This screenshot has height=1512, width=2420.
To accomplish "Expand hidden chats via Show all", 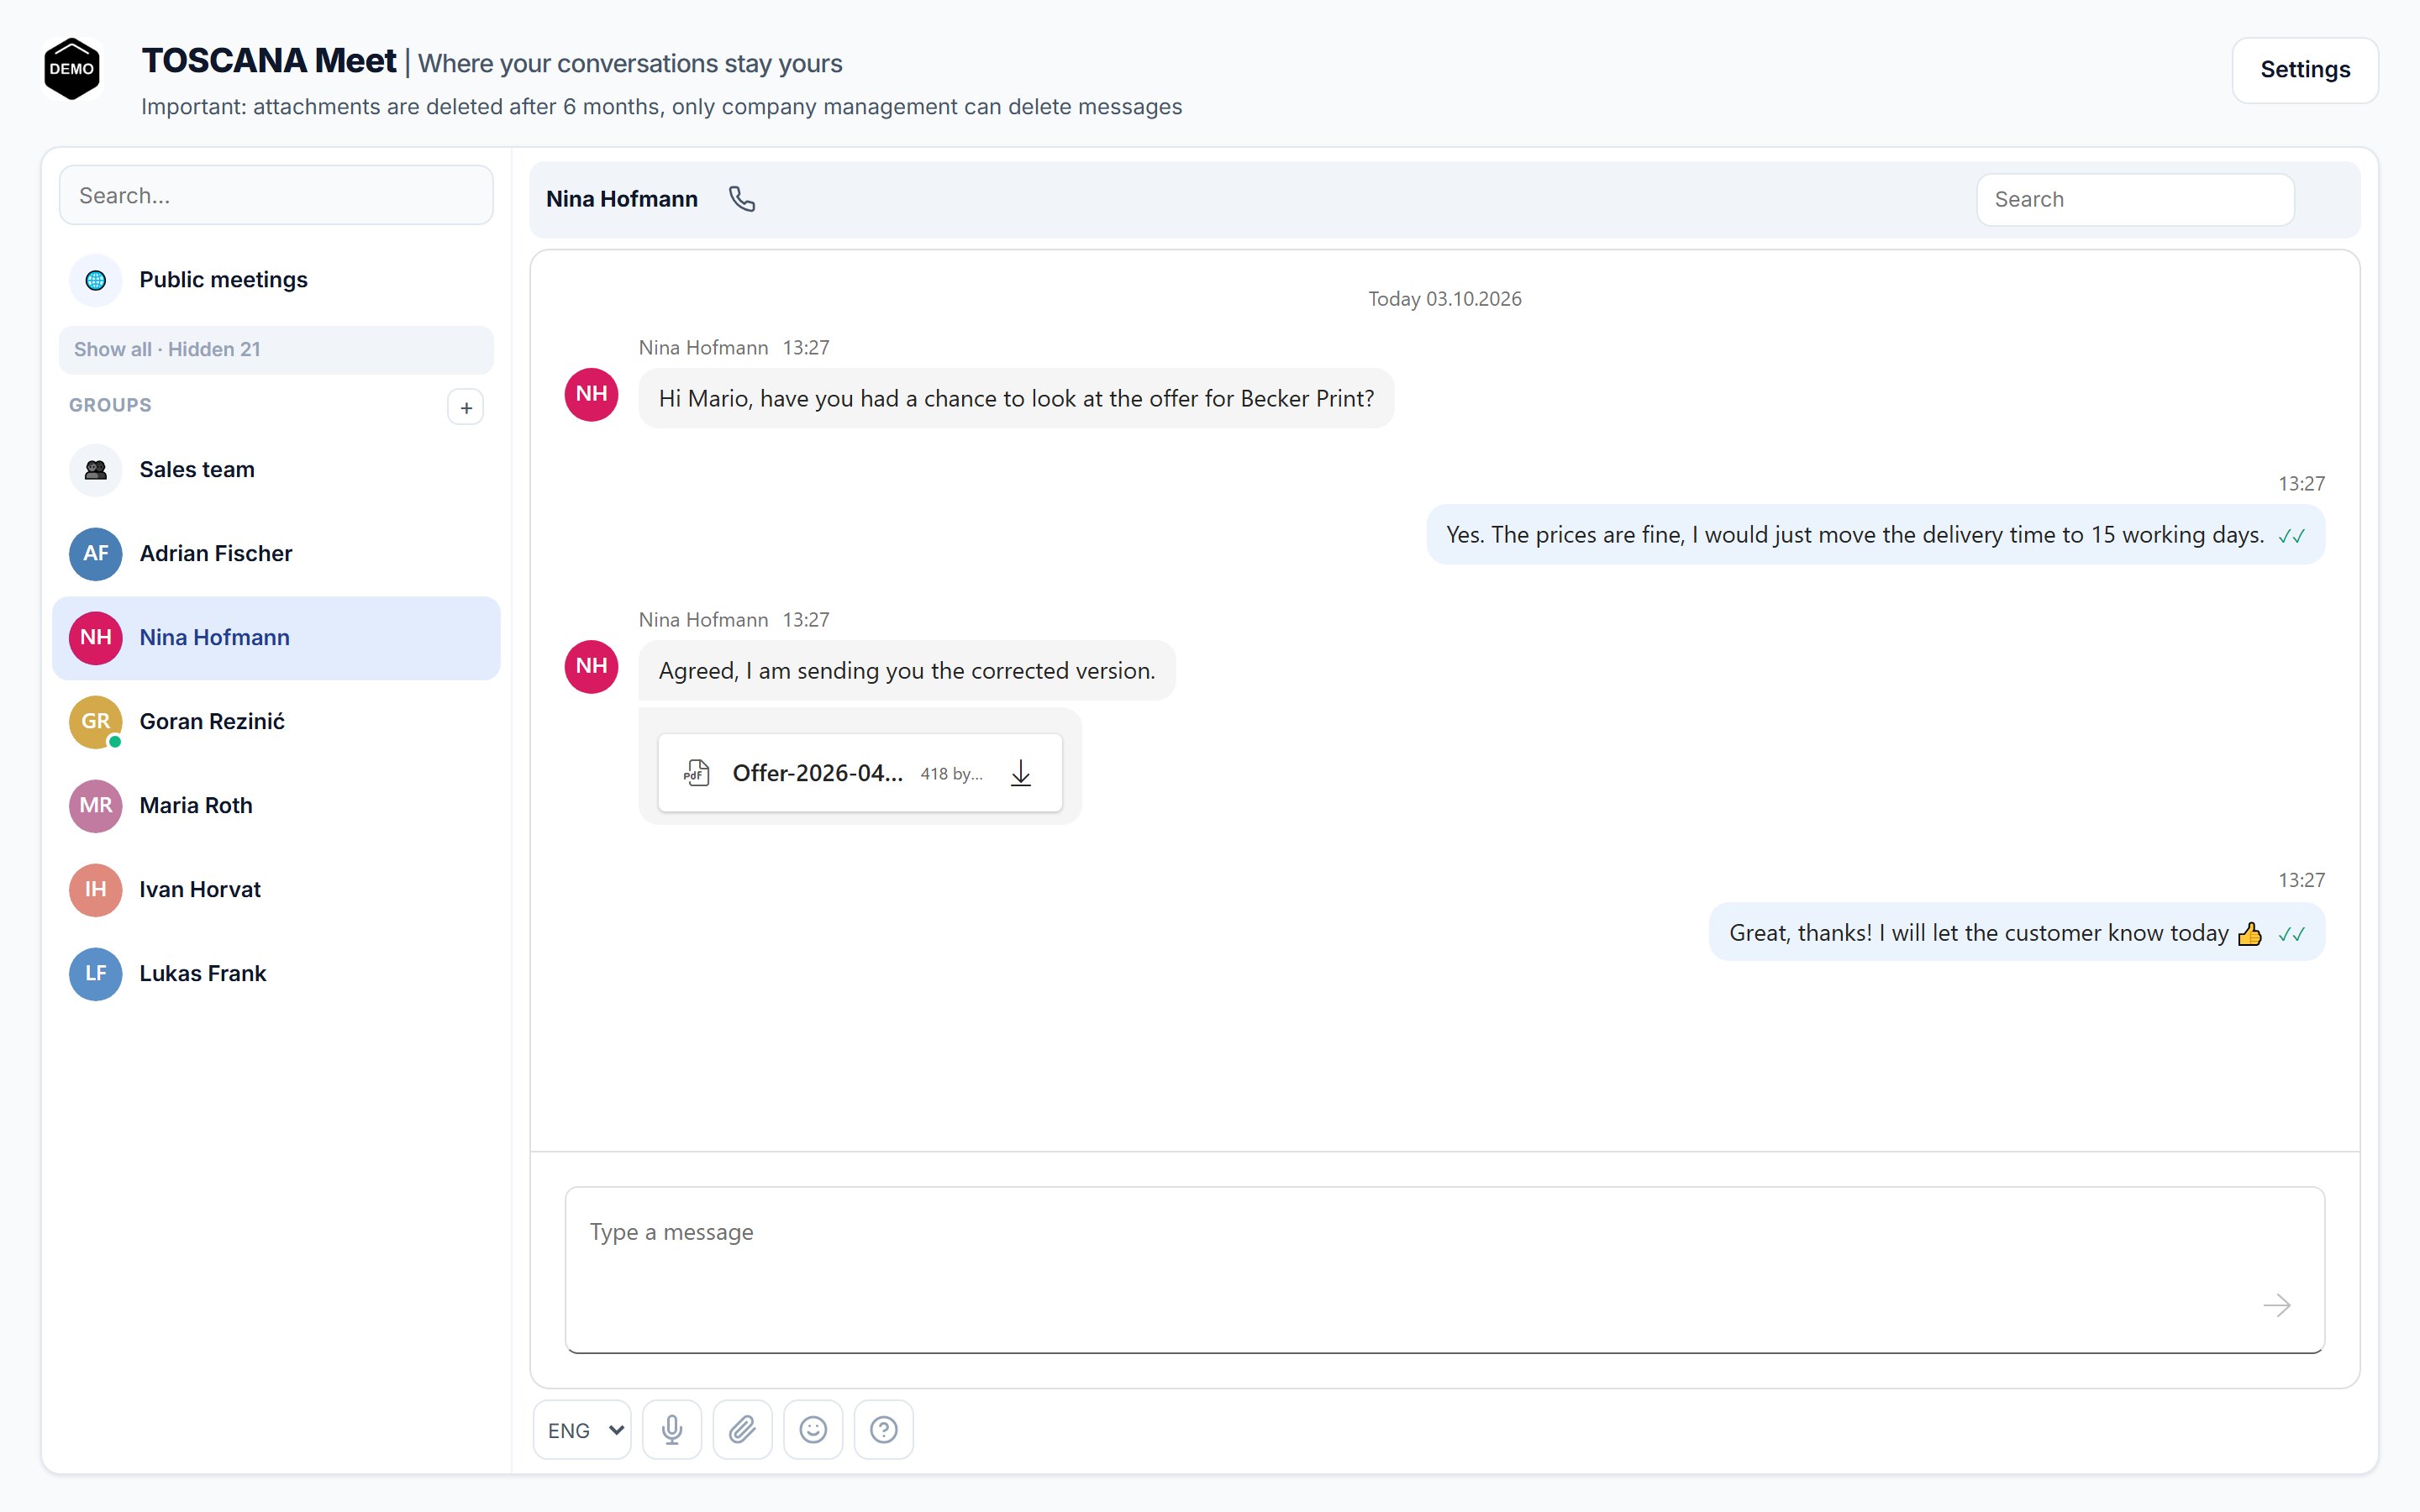I will [x=276, y=350].
